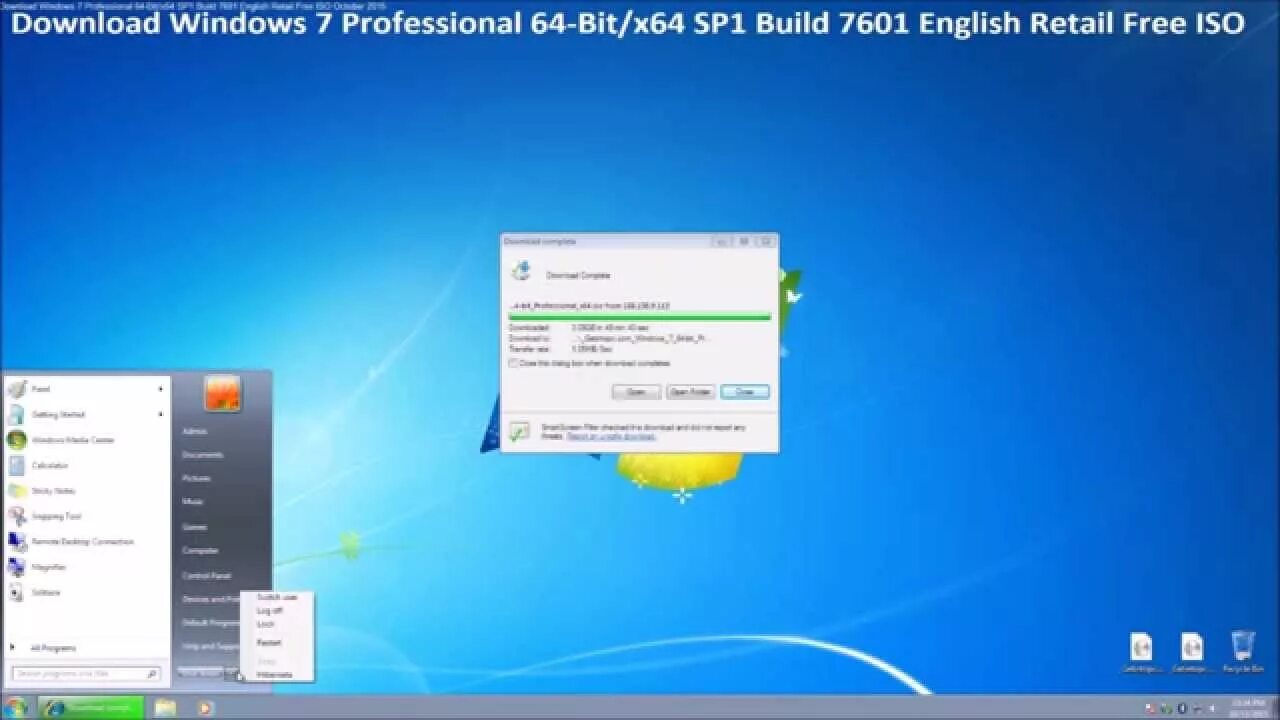1280x720 pixels.
Task: Click the SmartScreen Filter shield icon in dialog
Action: pos(519,432)
